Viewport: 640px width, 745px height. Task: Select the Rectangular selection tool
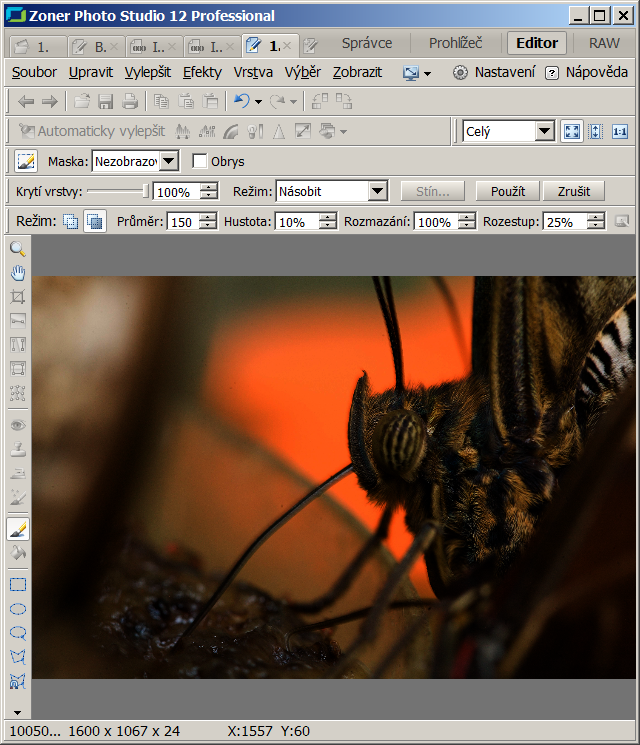pos(17,585)
